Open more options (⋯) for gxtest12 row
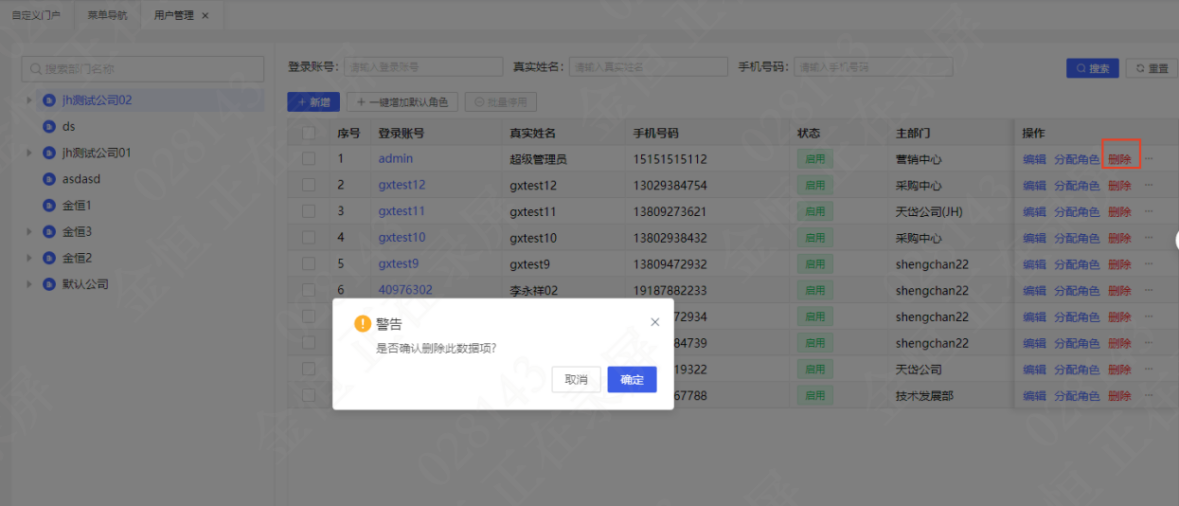 click(x=1148, y=185)
